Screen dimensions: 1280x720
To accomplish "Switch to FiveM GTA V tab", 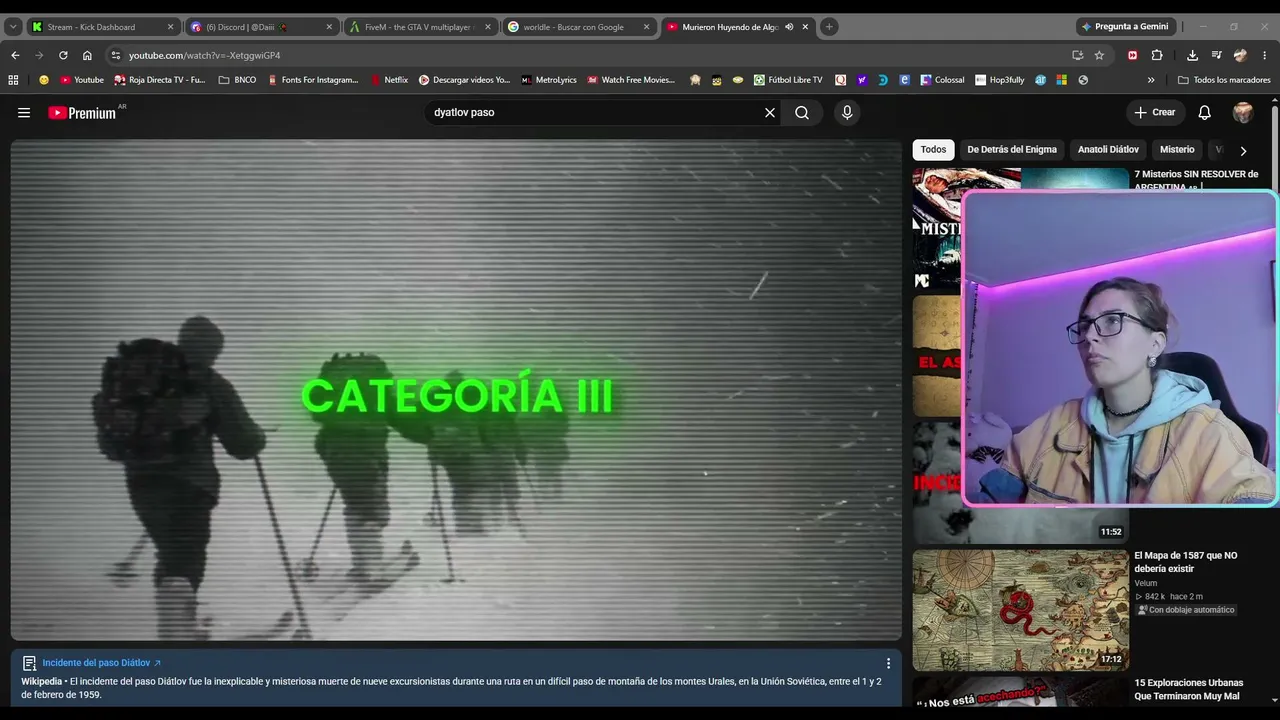I will 420,27.
